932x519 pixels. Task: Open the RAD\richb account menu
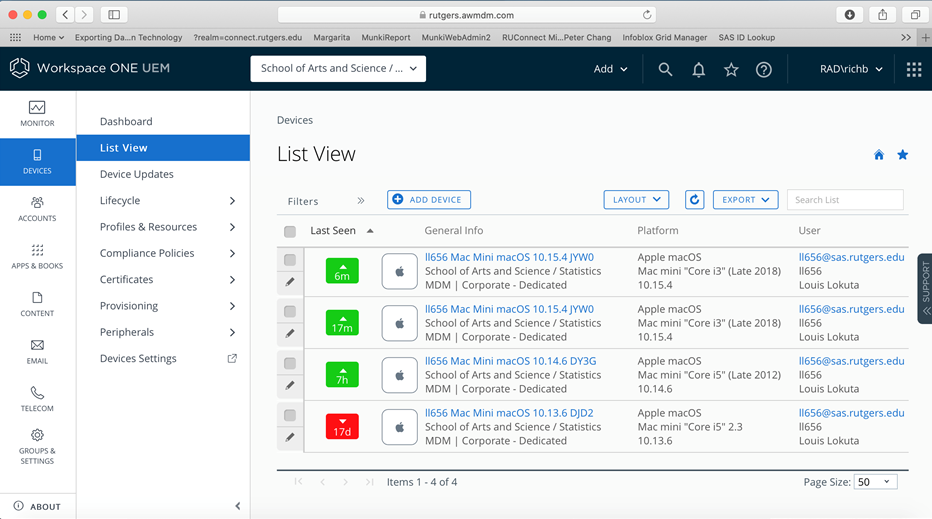851,69
